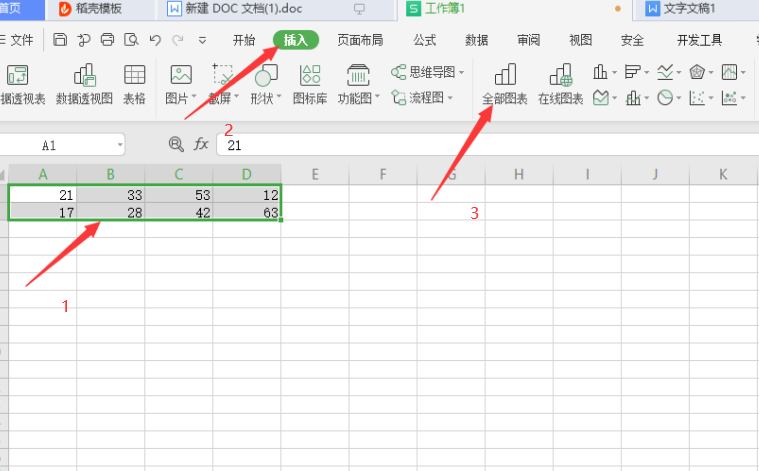Screen dimensions: 759x471
Task: Expand quick access toolbar customize arrow
Action: coord(202,40)
